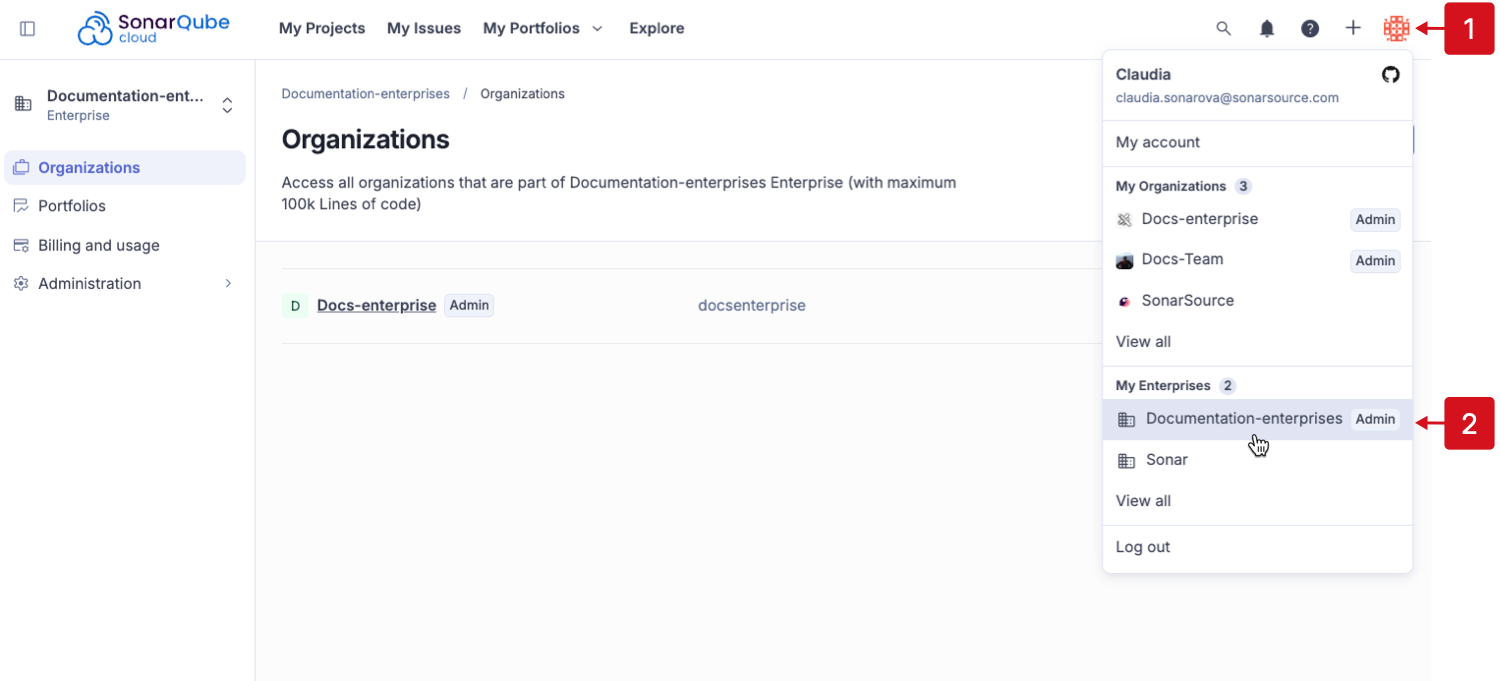Click the building icon beside Sonar enterprise
1500x681 pixels.
click(x=1127, y=461)
